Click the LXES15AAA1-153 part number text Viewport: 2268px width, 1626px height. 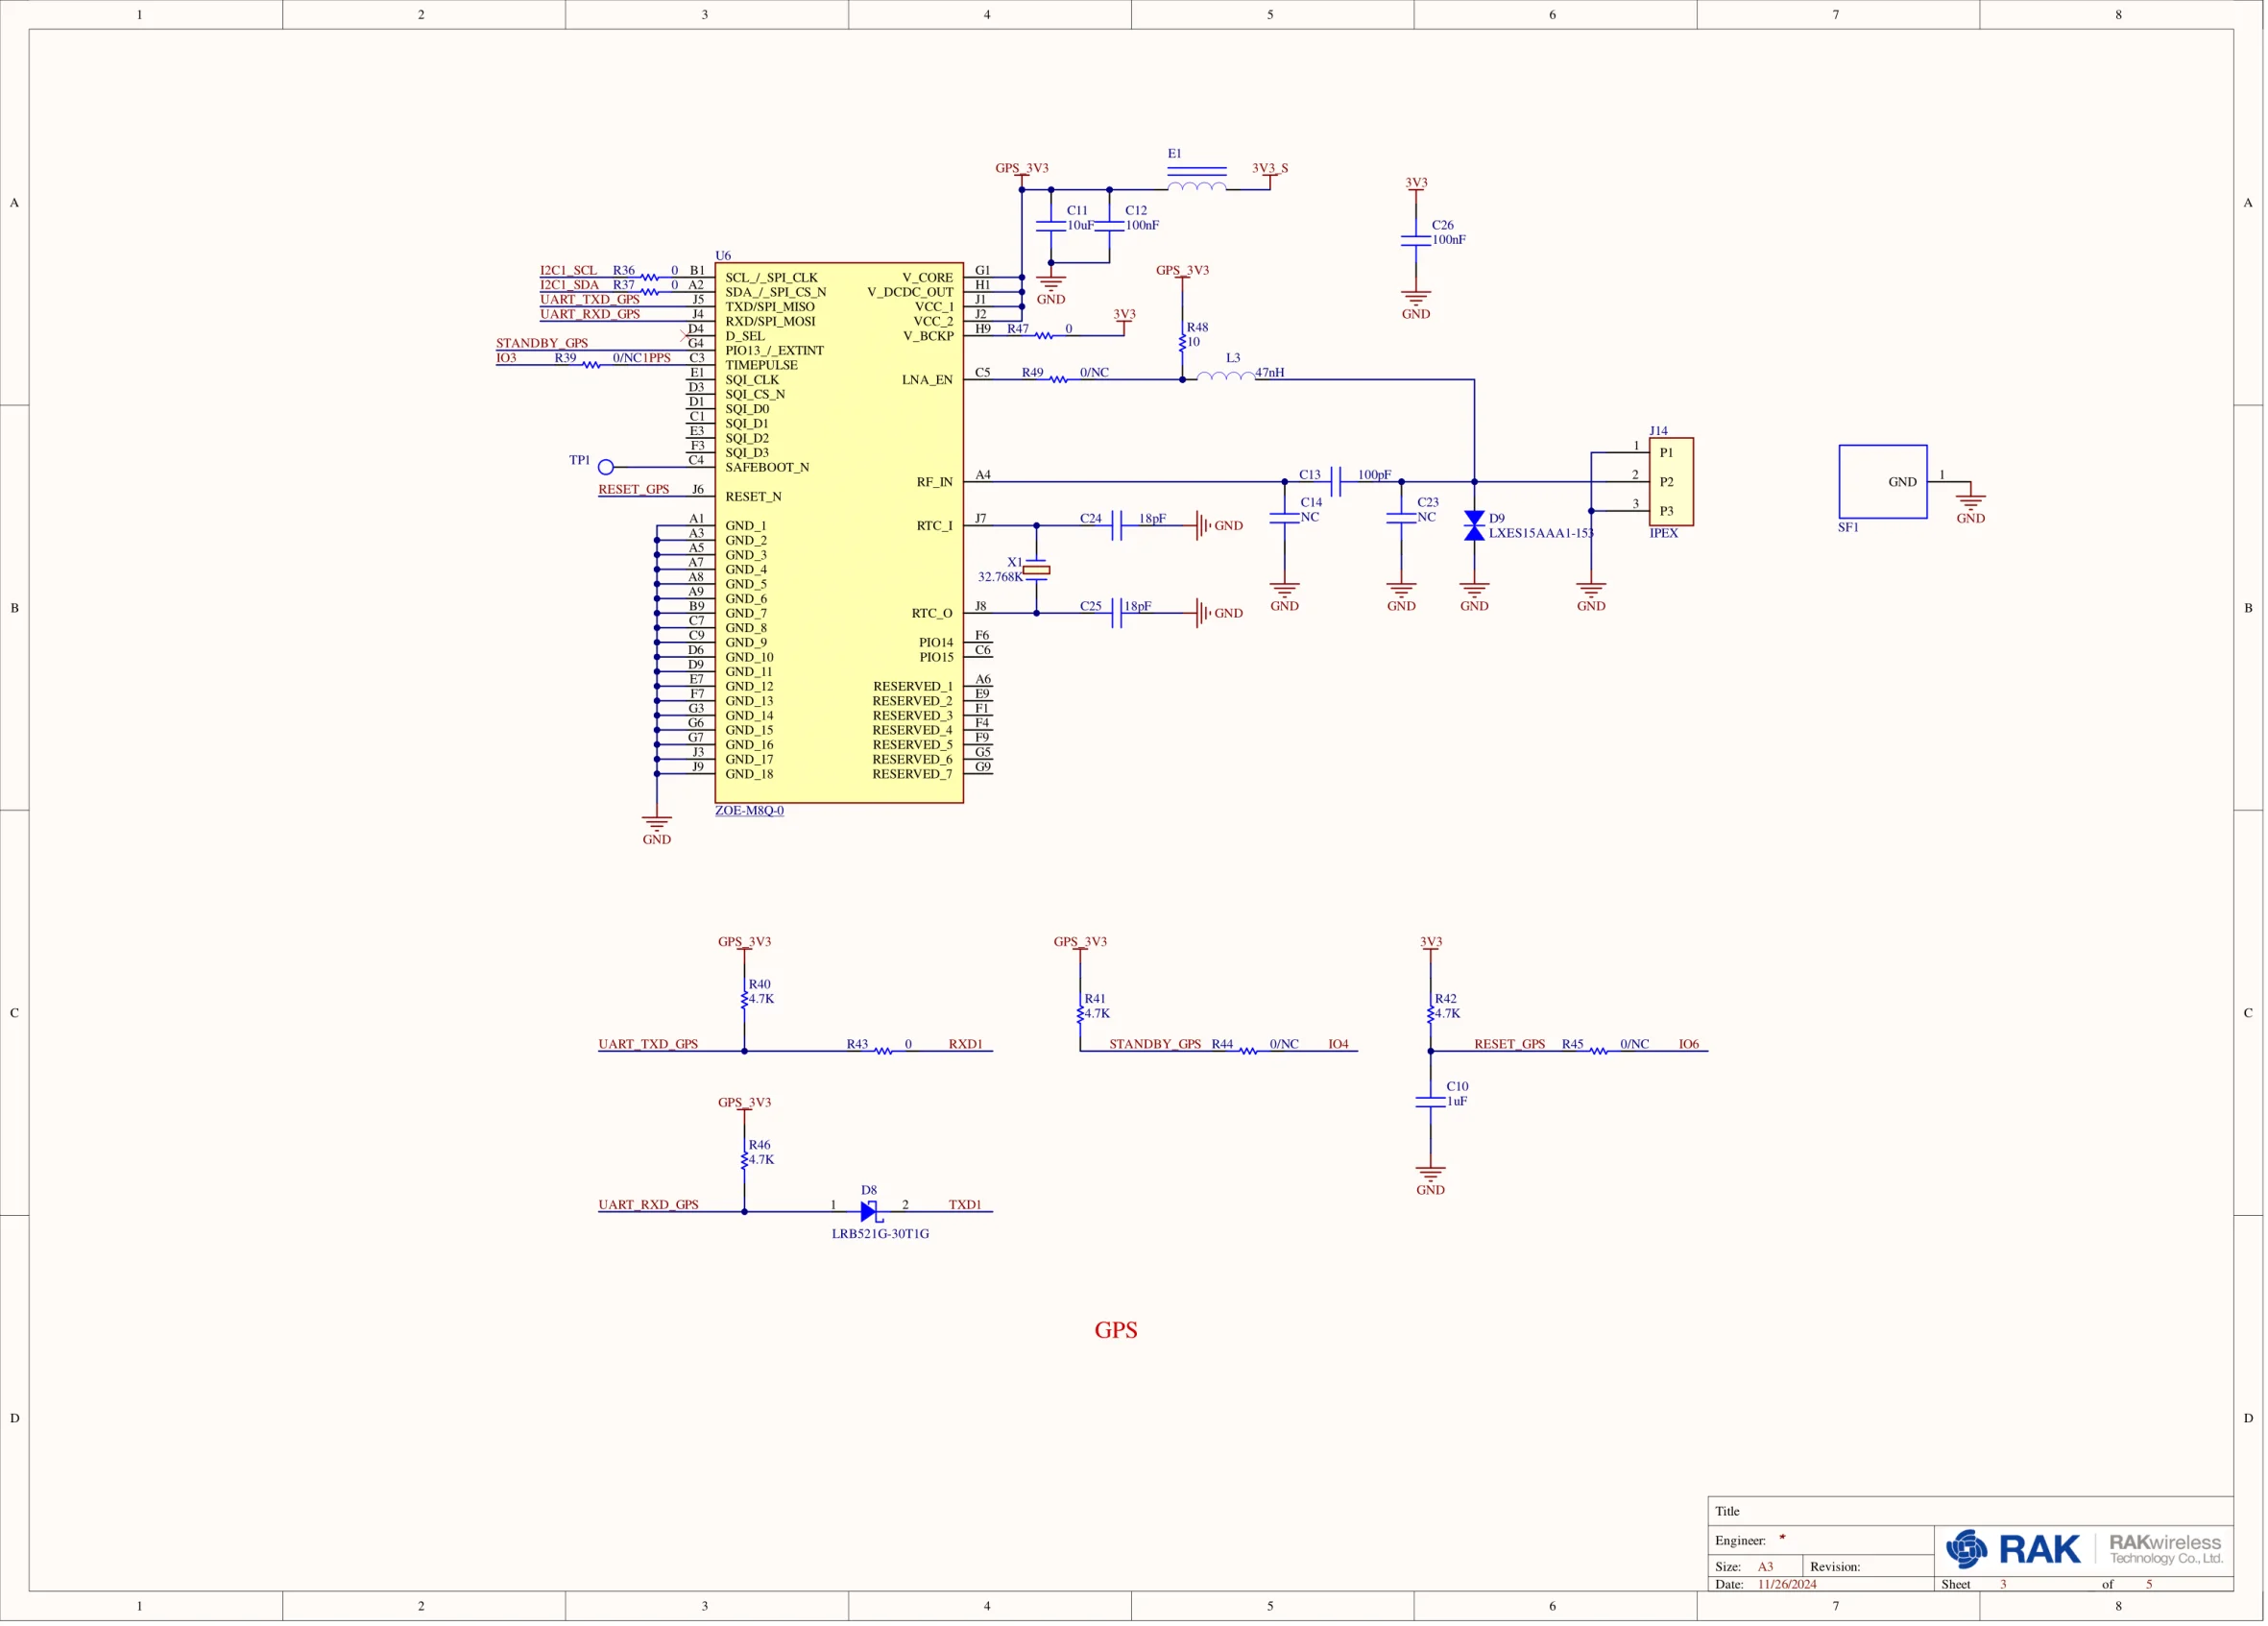pyautogui.click(x=1541, y=533)
